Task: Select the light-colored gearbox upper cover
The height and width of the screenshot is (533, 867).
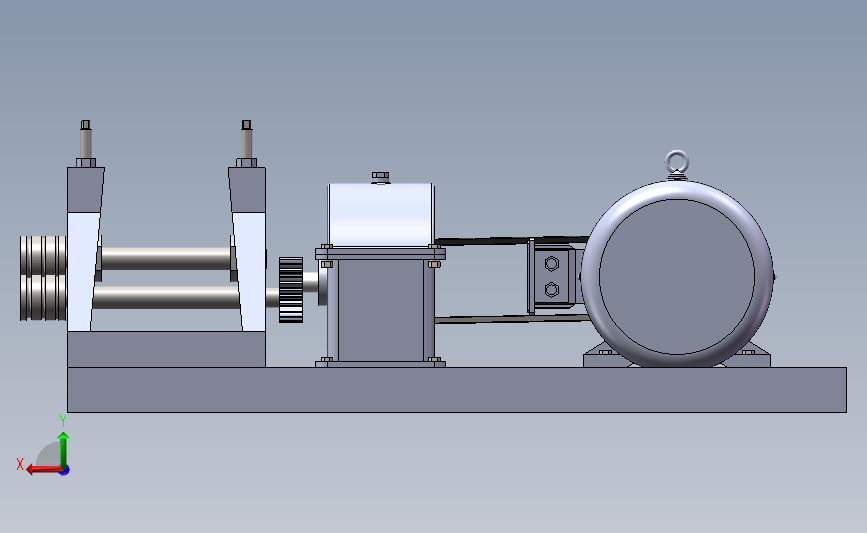Action: (380, 215)
